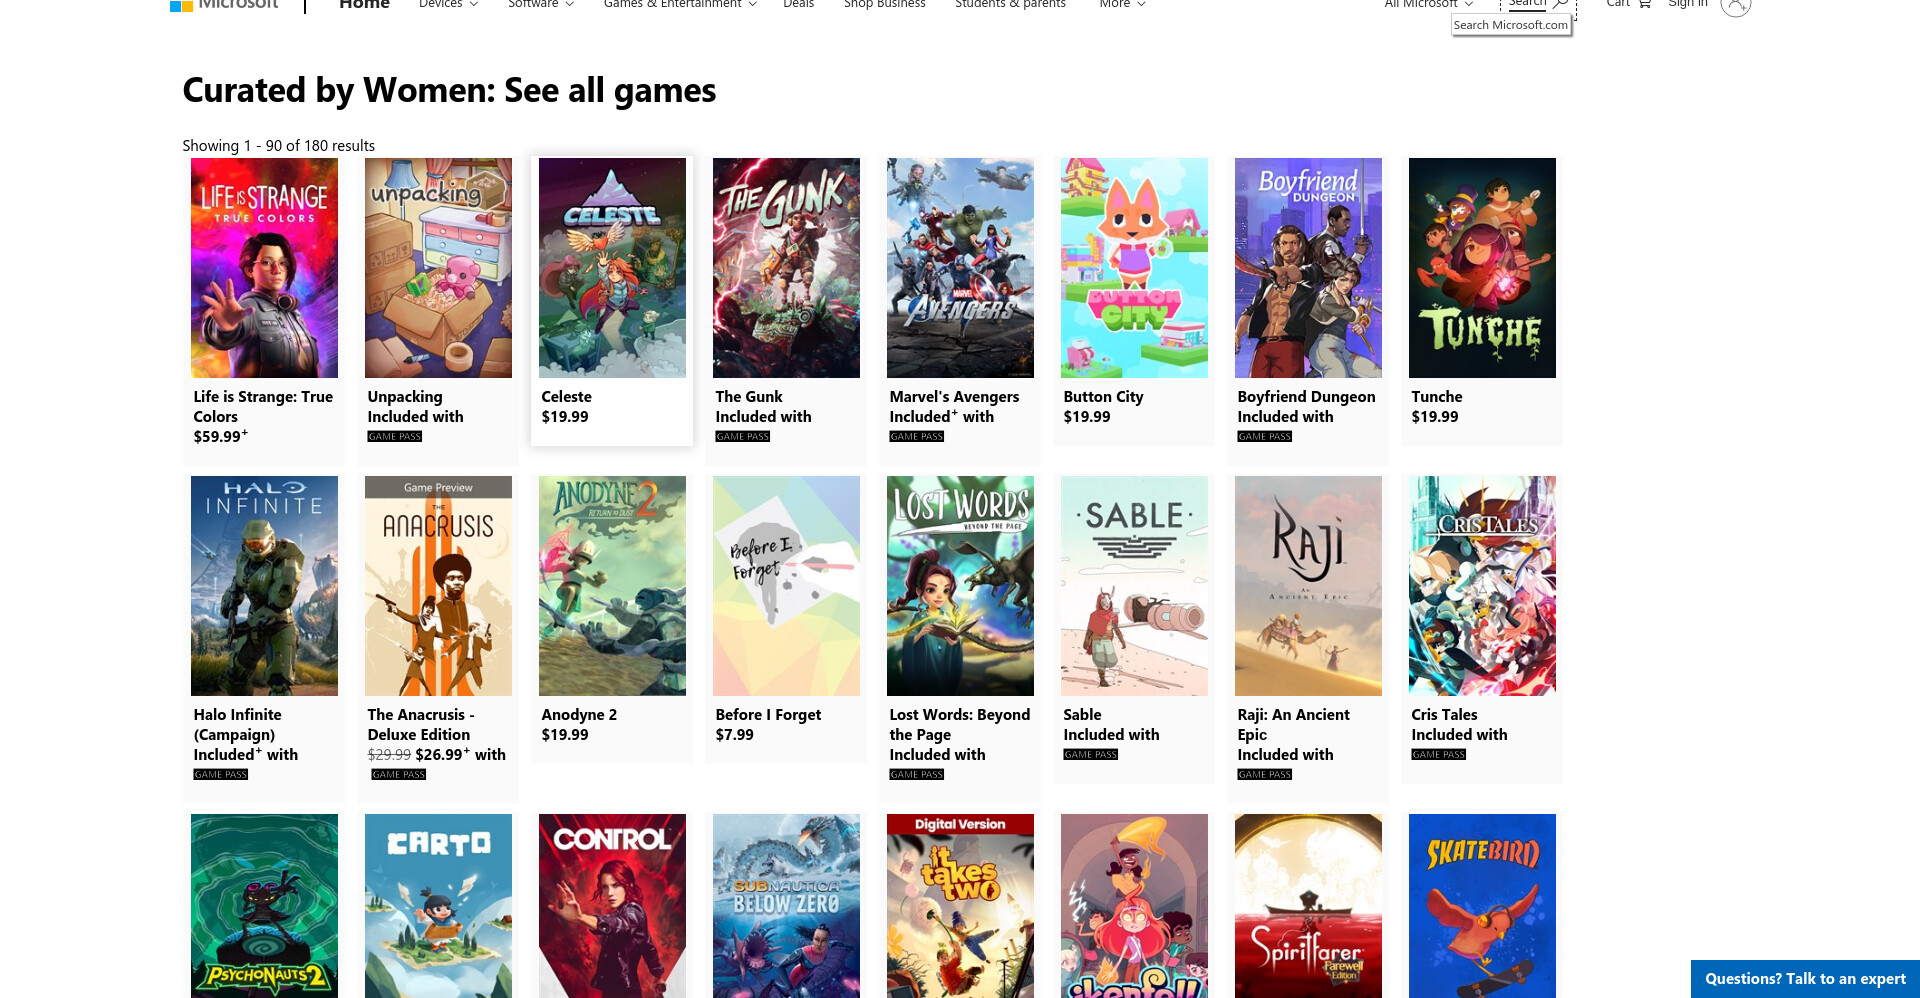
Task: Click the search magnifier icon
Action: pos(1560,4)
